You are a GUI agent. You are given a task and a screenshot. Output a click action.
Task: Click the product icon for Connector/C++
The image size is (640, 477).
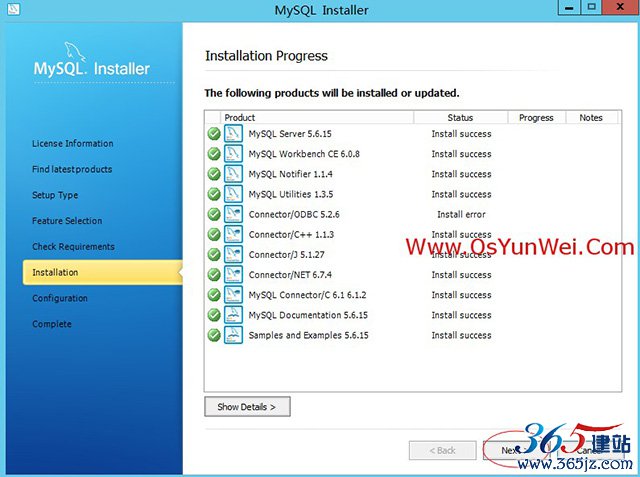click(x=233, y=234)
